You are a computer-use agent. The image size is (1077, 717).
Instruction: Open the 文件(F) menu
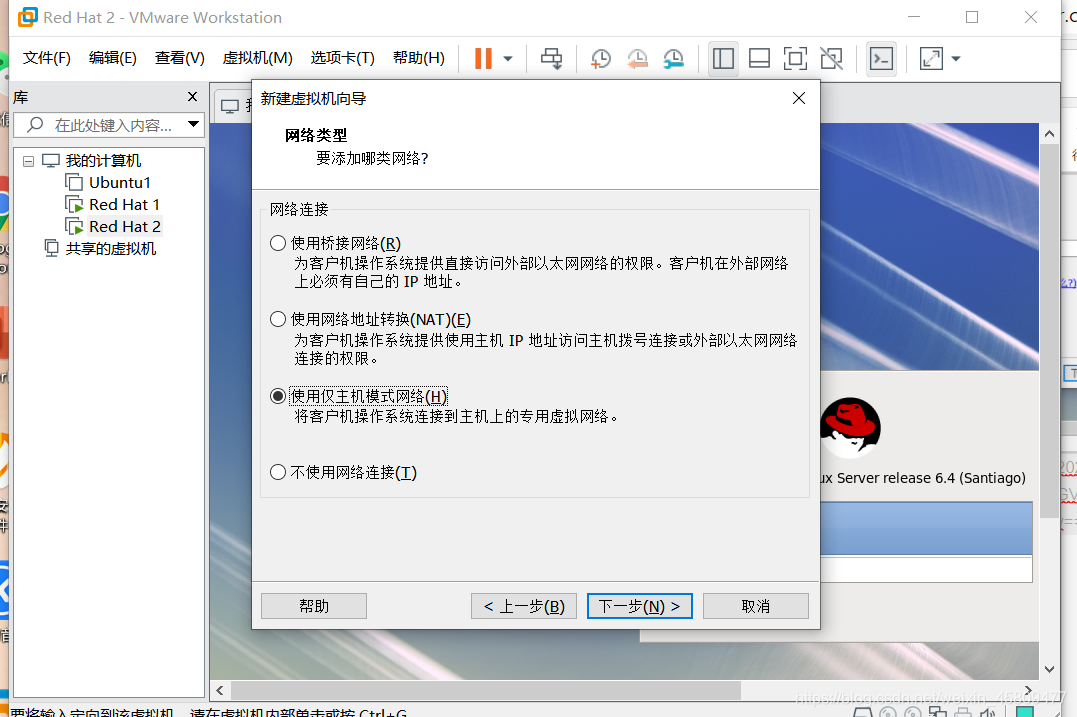(x=47, y=58)
